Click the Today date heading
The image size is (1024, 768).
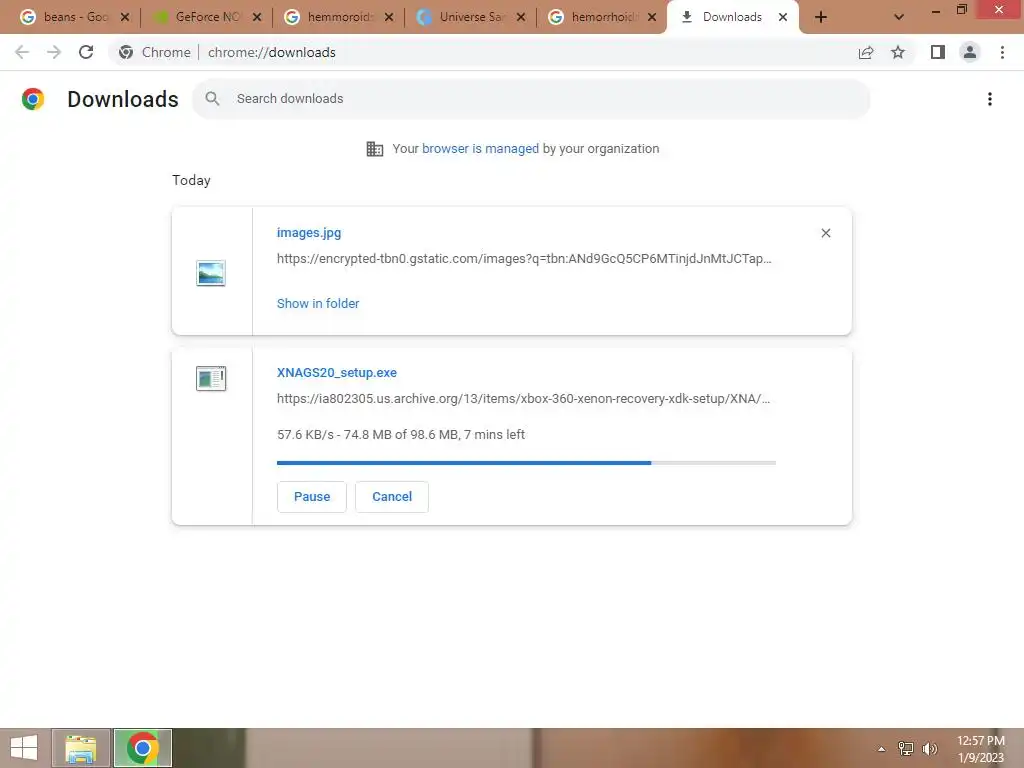(191, 180)
